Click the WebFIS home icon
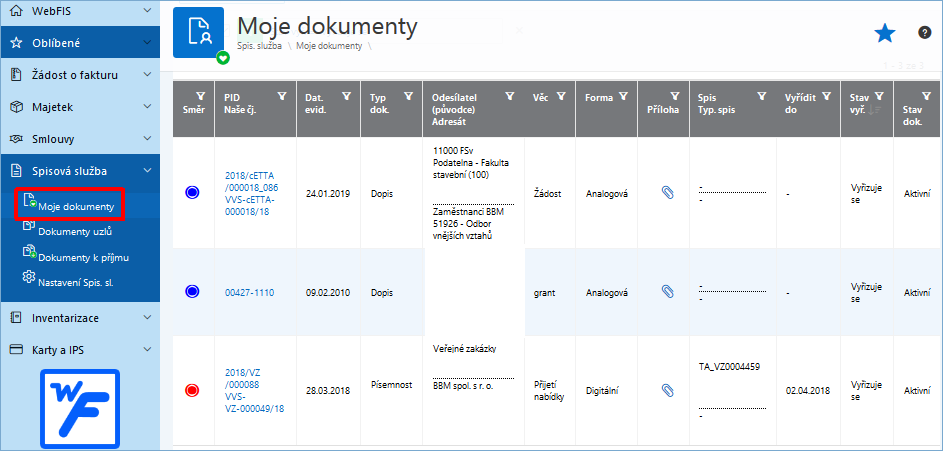Image resolution: width=943 pixels, height=451 pixels. coord(17,10)
